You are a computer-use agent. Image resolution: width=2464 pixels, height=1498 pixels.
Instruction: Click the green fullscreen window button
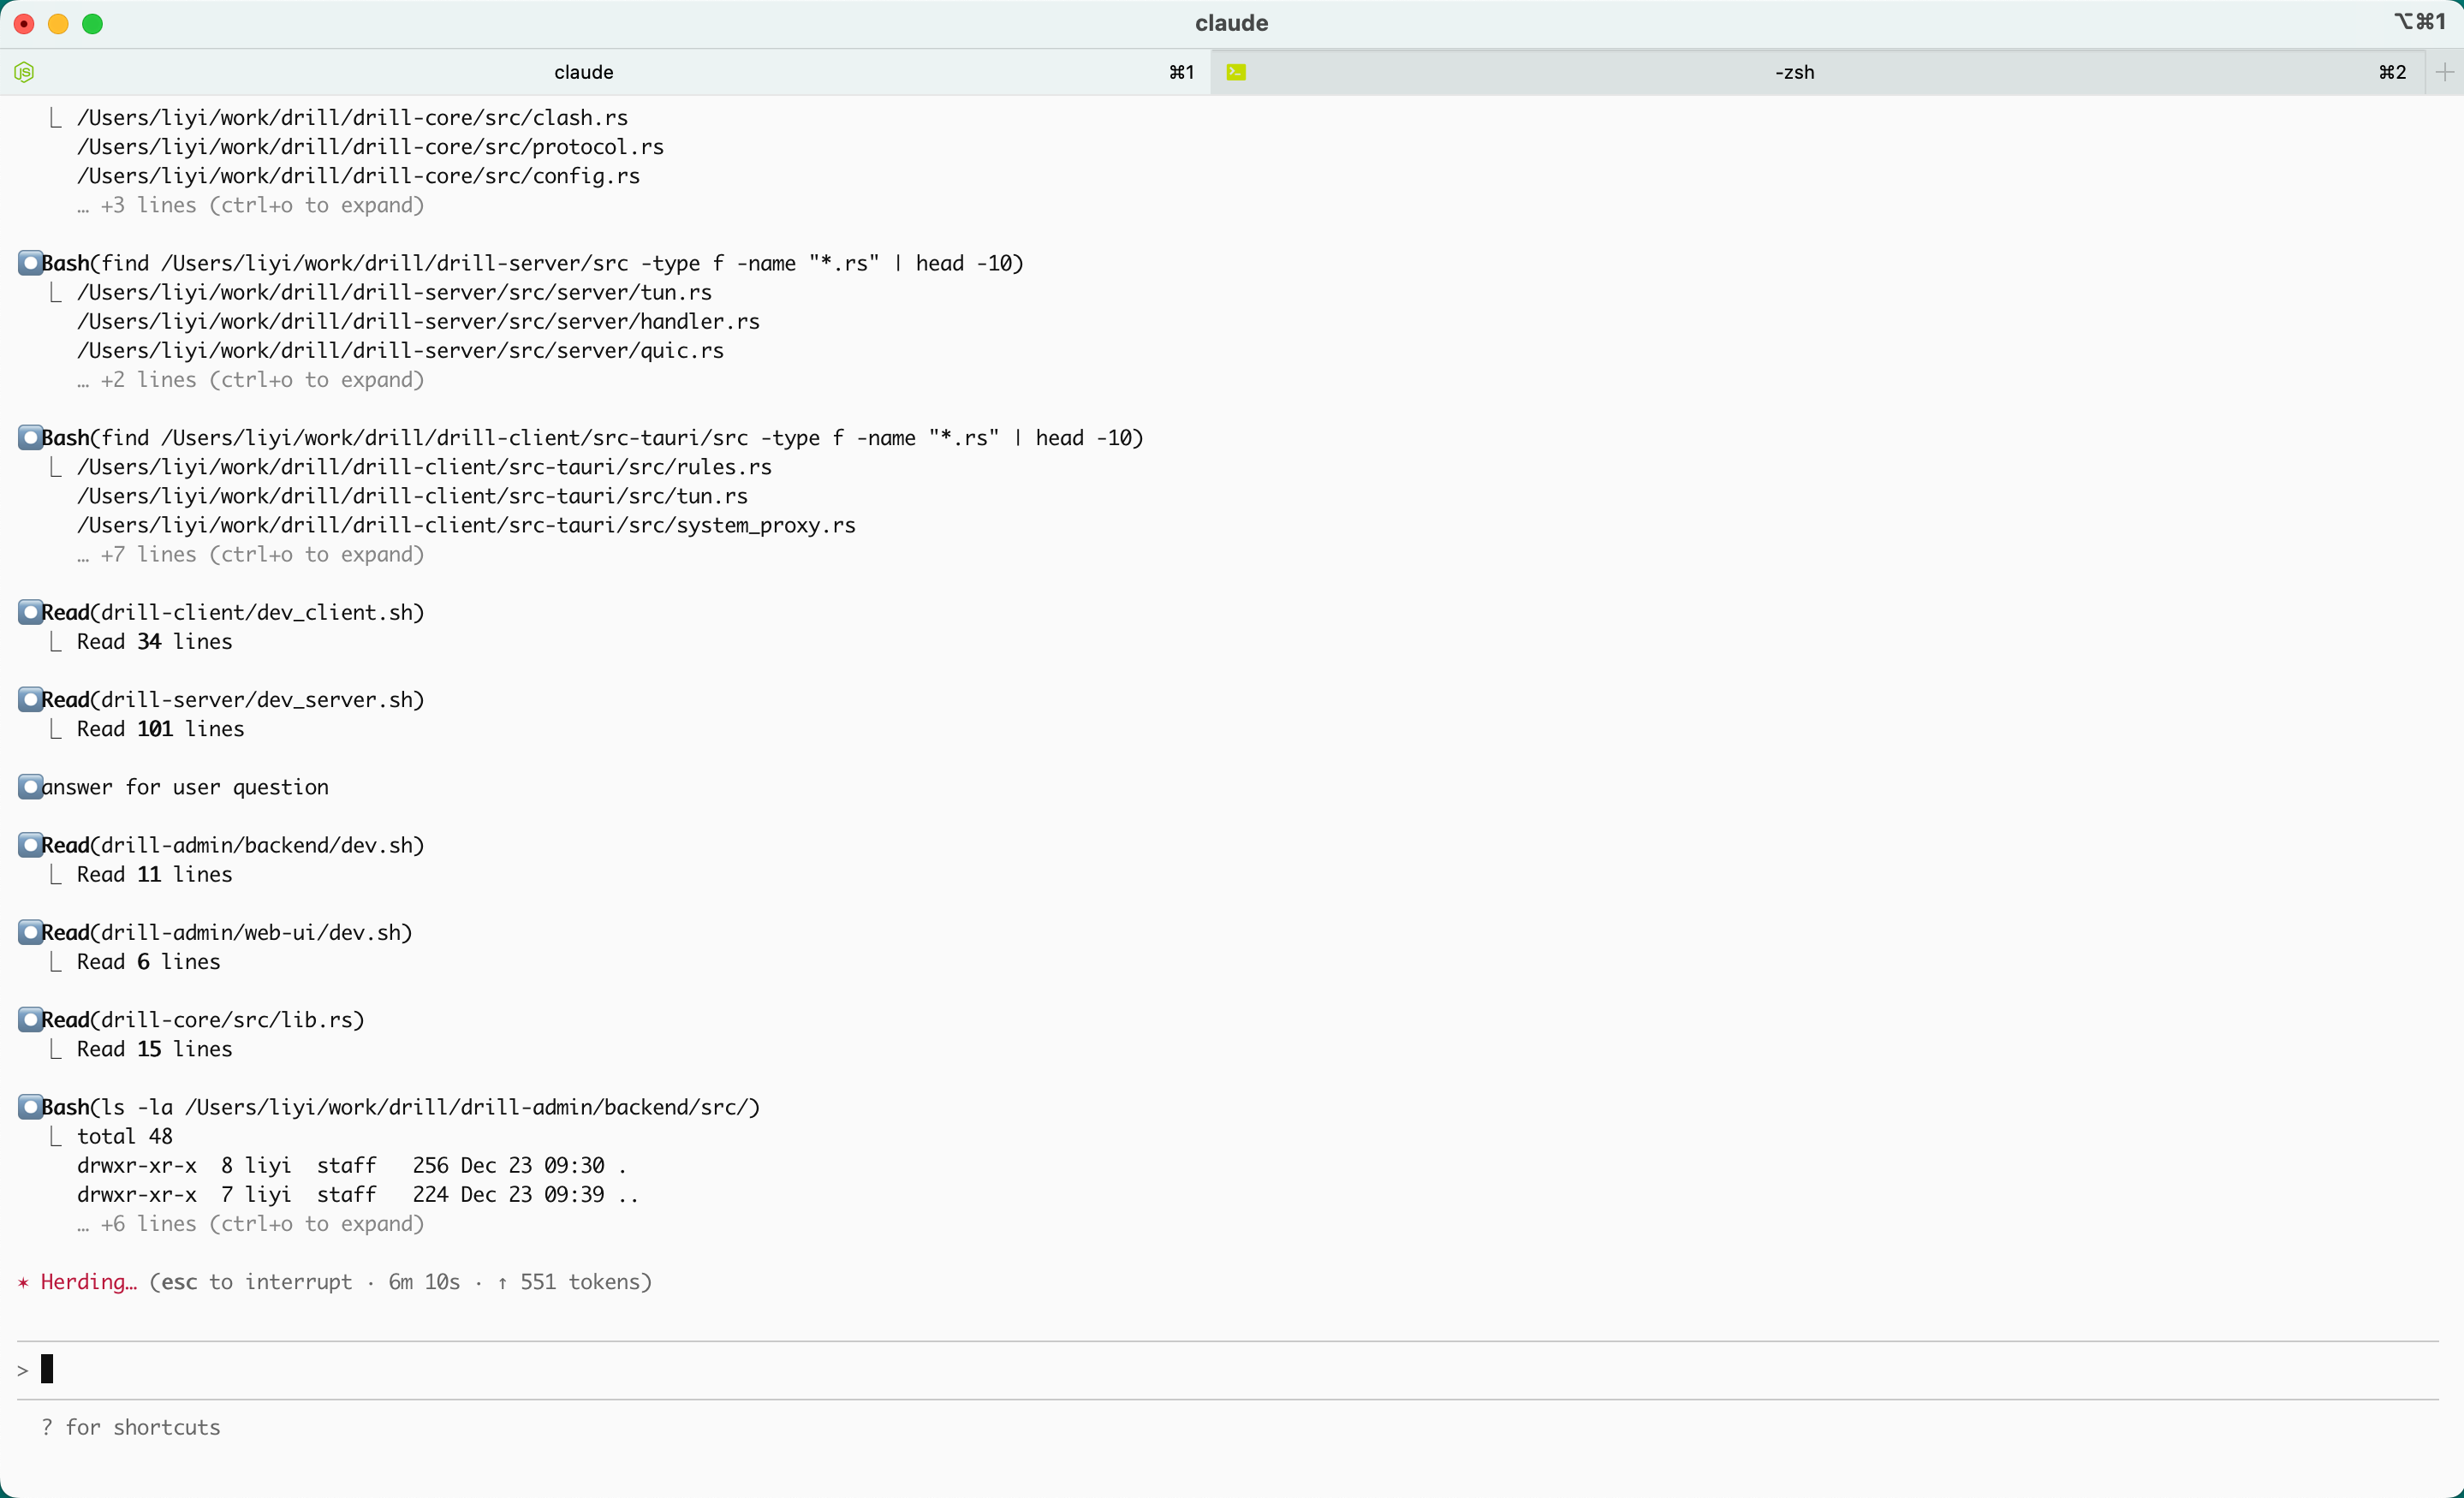point(92,24)
